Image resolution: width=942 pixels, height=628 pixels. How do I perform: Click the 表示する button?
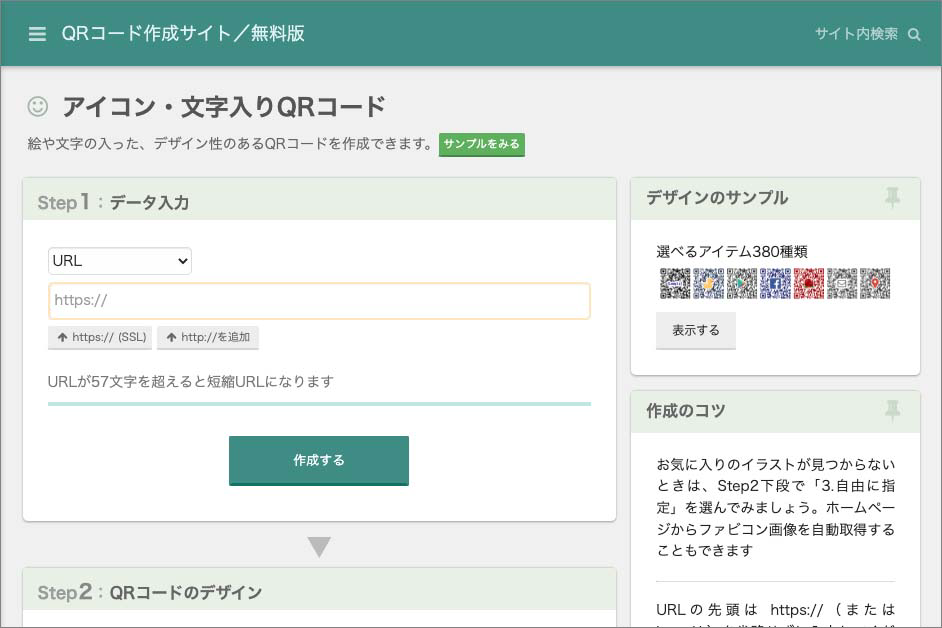[x=696, y=330]
